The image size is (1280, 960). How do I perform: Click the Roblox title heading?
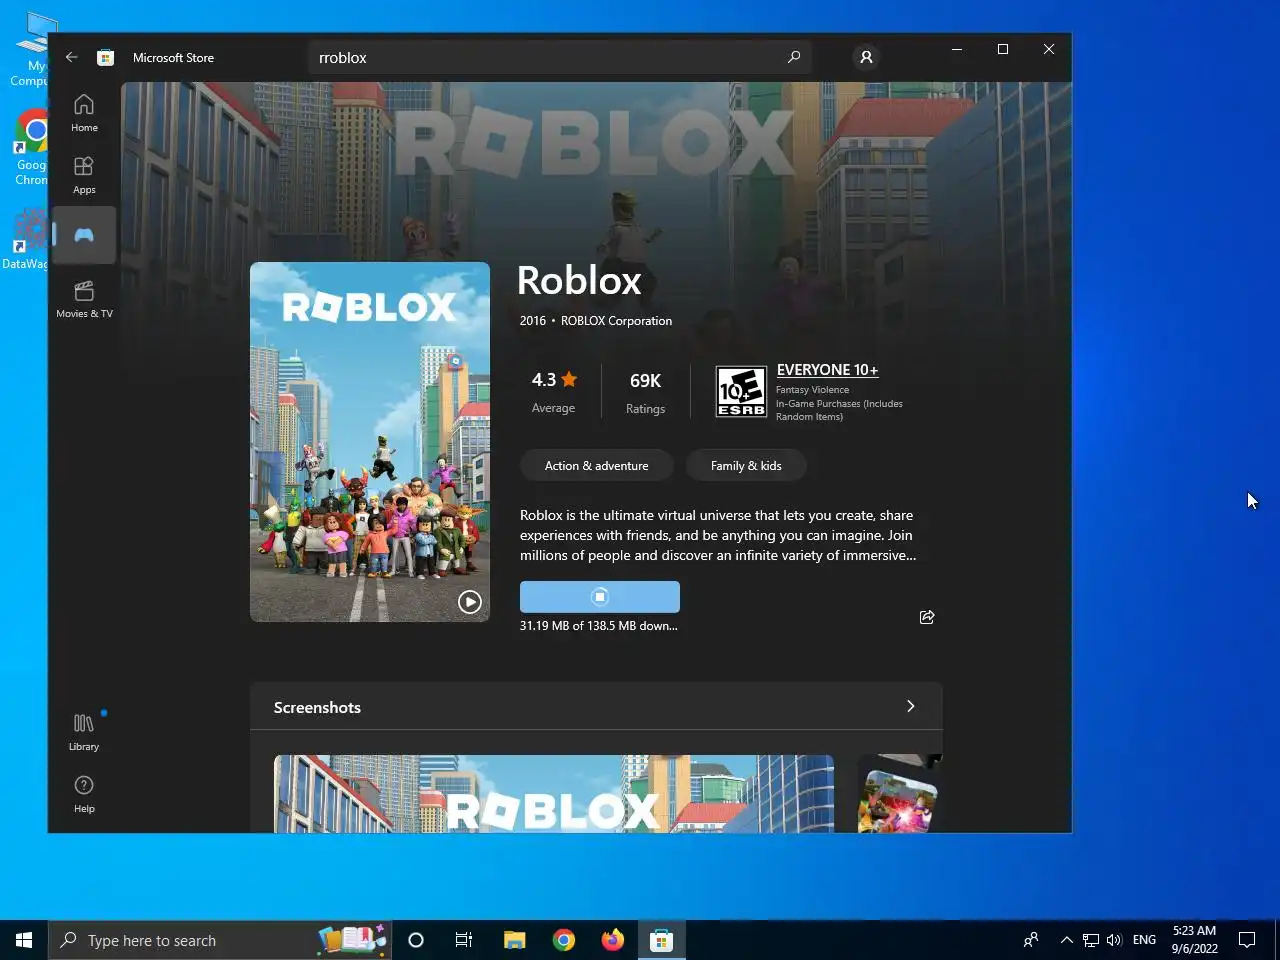point(579,281)
